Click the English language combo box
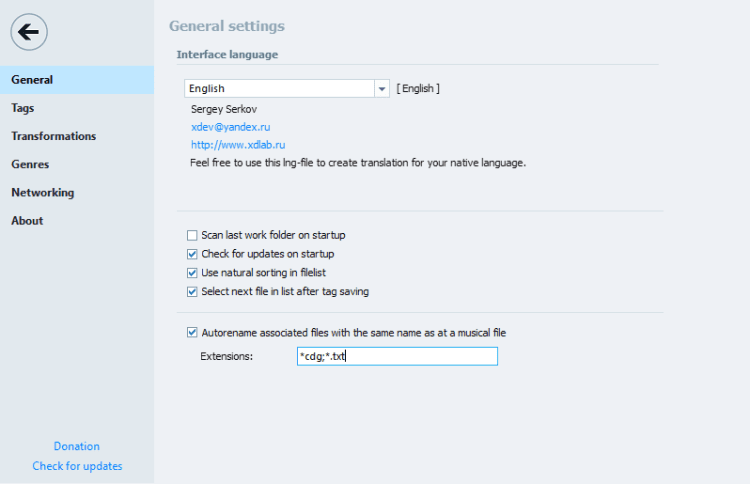Viewport: 750px width, 484px height. (x=279, y=89)
